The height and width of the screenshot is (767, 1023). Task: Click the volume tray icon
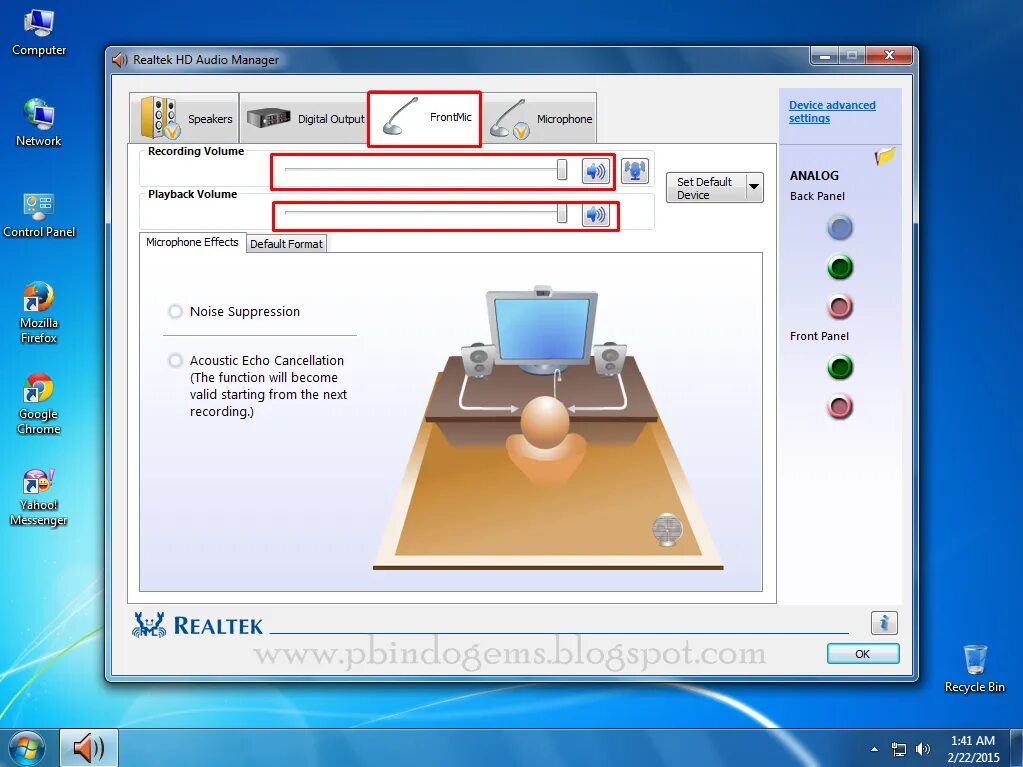(923, 749)
